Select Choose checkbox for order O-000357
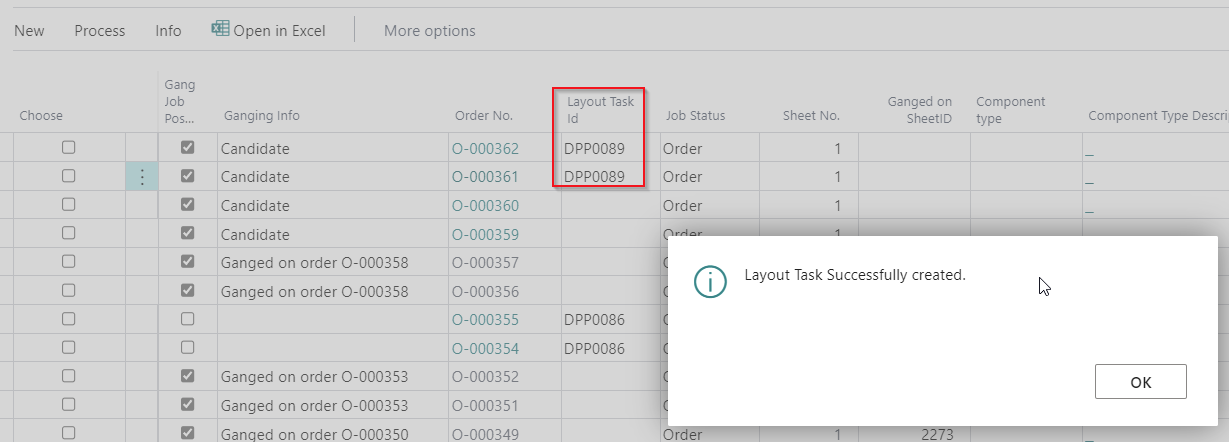 [68, 262]
